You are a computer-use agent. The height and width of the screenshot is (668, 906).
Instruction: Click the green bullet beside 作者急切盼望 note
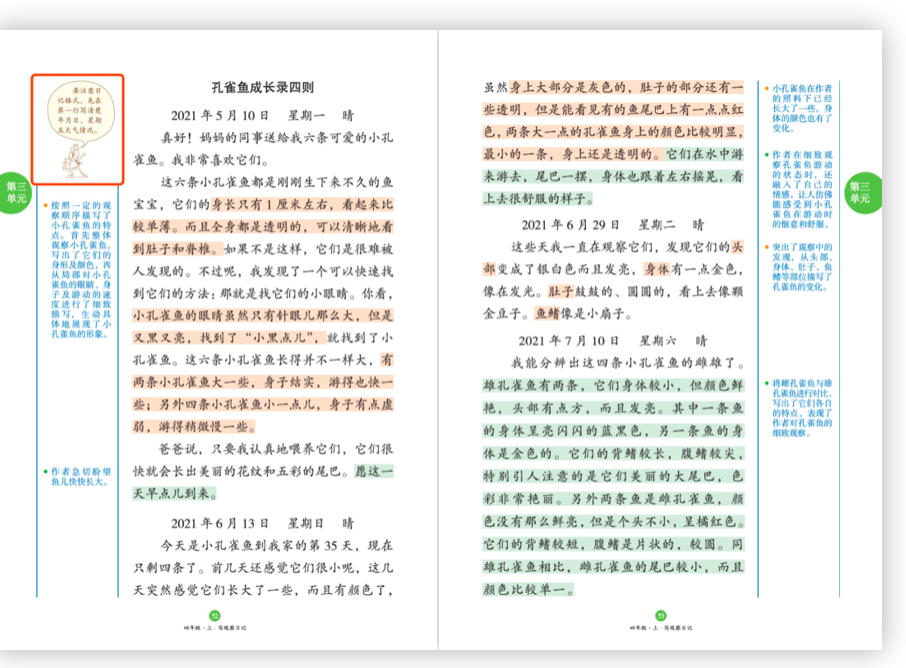coord(45,472)
